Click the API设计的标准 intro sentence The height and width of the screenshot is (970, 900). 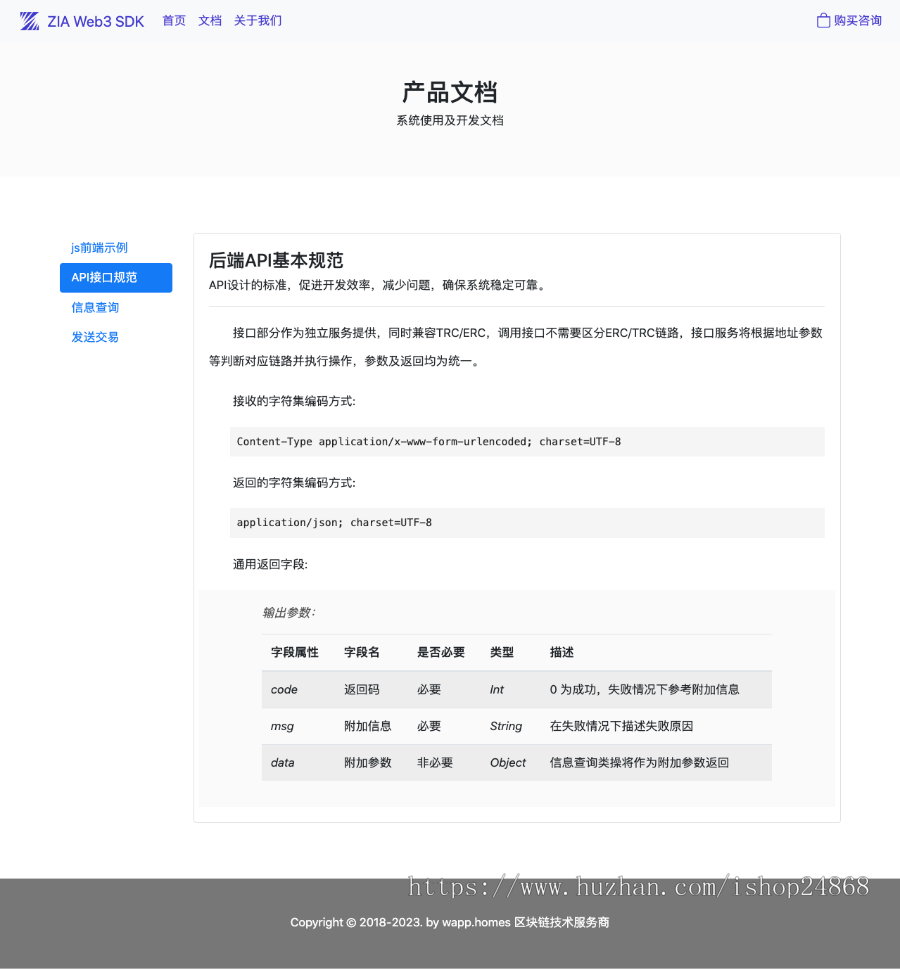coord(379,285)
